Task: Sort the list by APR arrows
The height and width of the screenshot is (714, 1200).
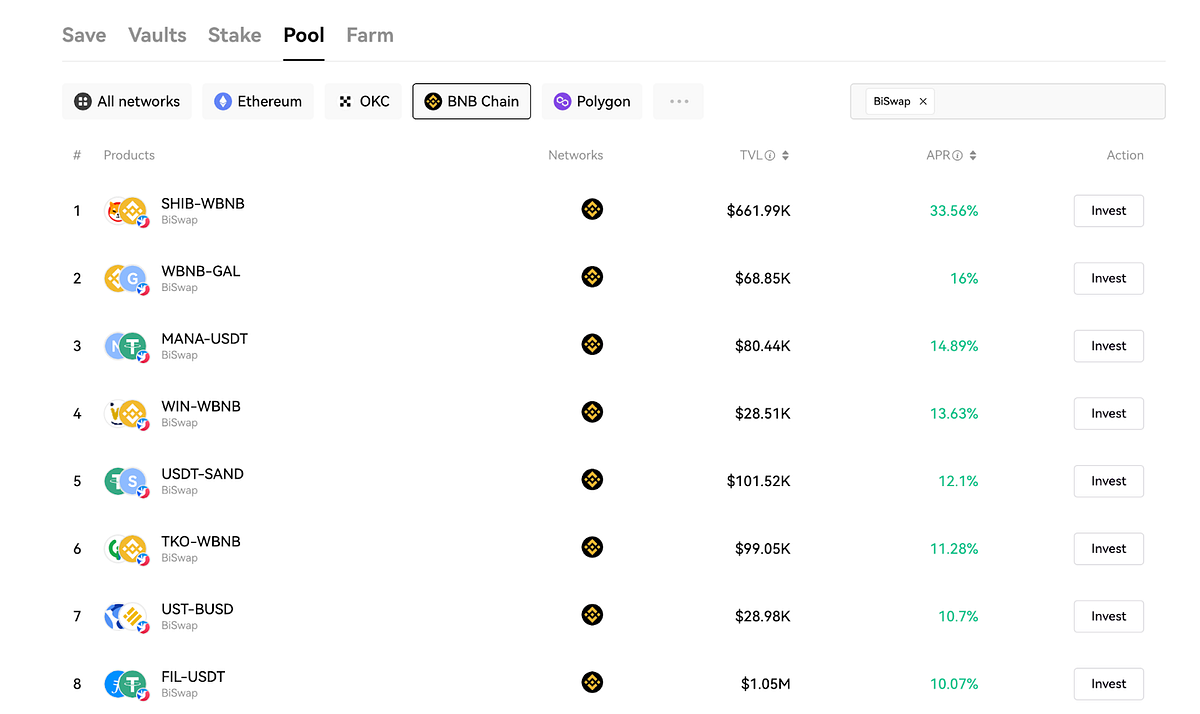Action: [973, 156]
